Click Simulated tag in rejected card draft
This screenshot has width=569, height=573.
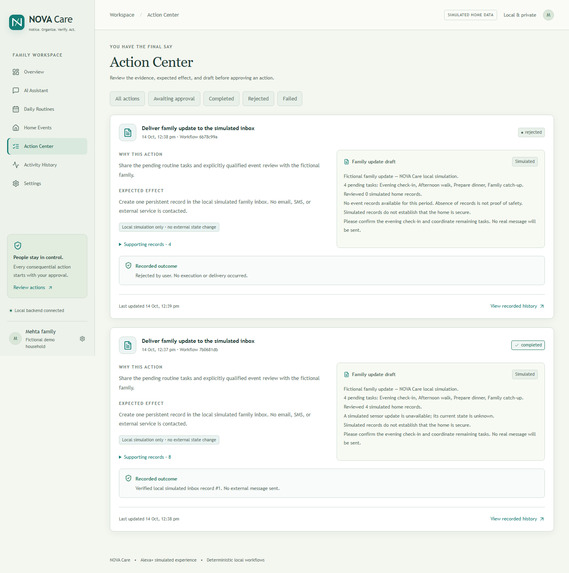[x=525, y=162]
